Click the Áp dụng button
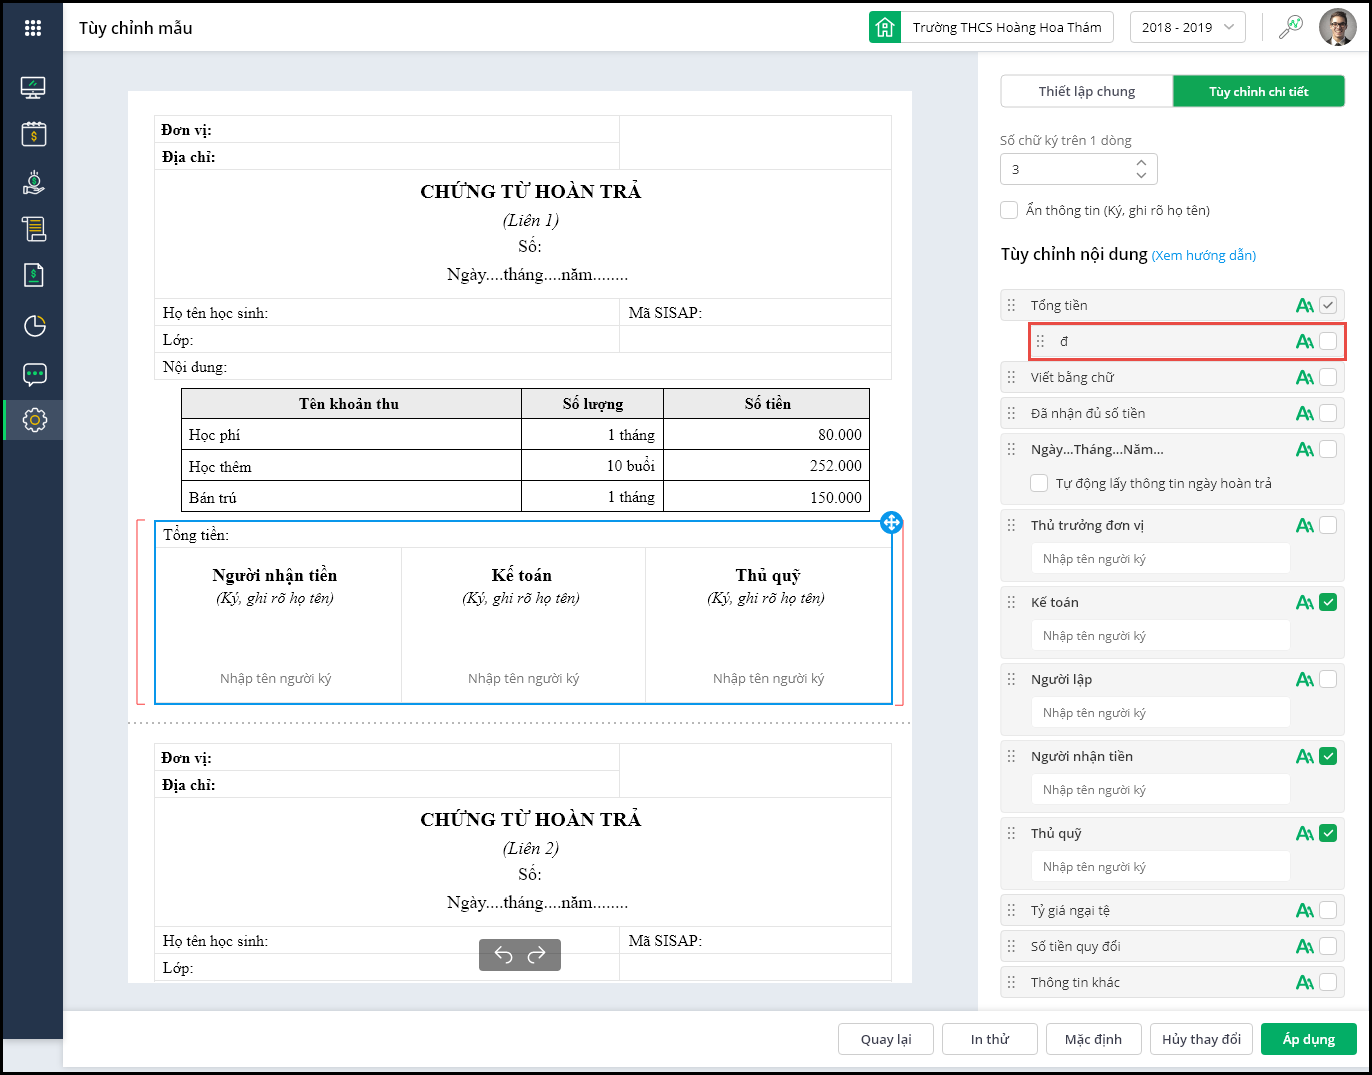The image size is (1372, 1075). click(1308, 1039)
